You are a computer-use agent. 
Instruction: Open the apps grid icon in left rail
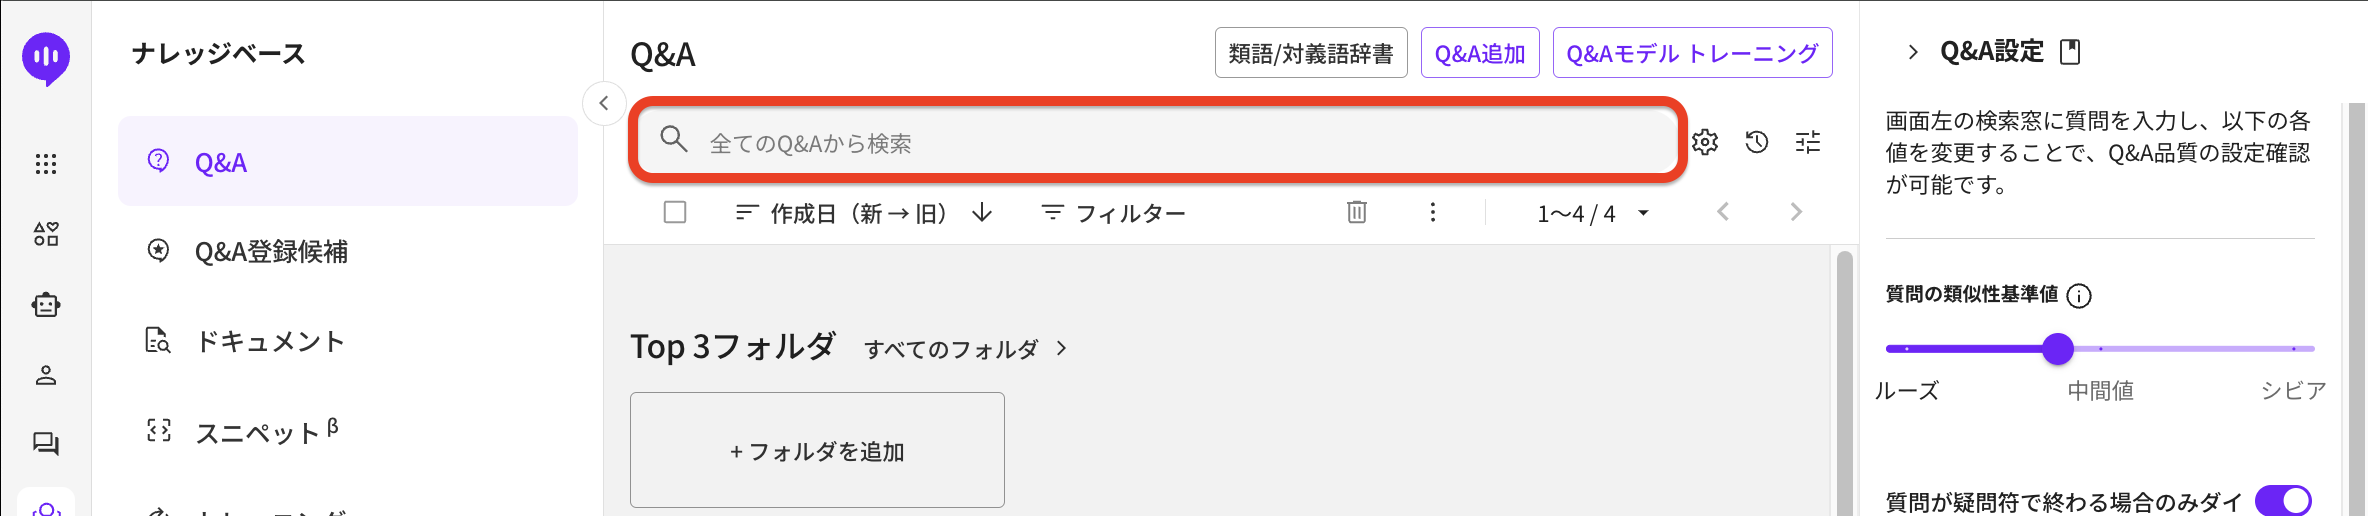[46, 164]
